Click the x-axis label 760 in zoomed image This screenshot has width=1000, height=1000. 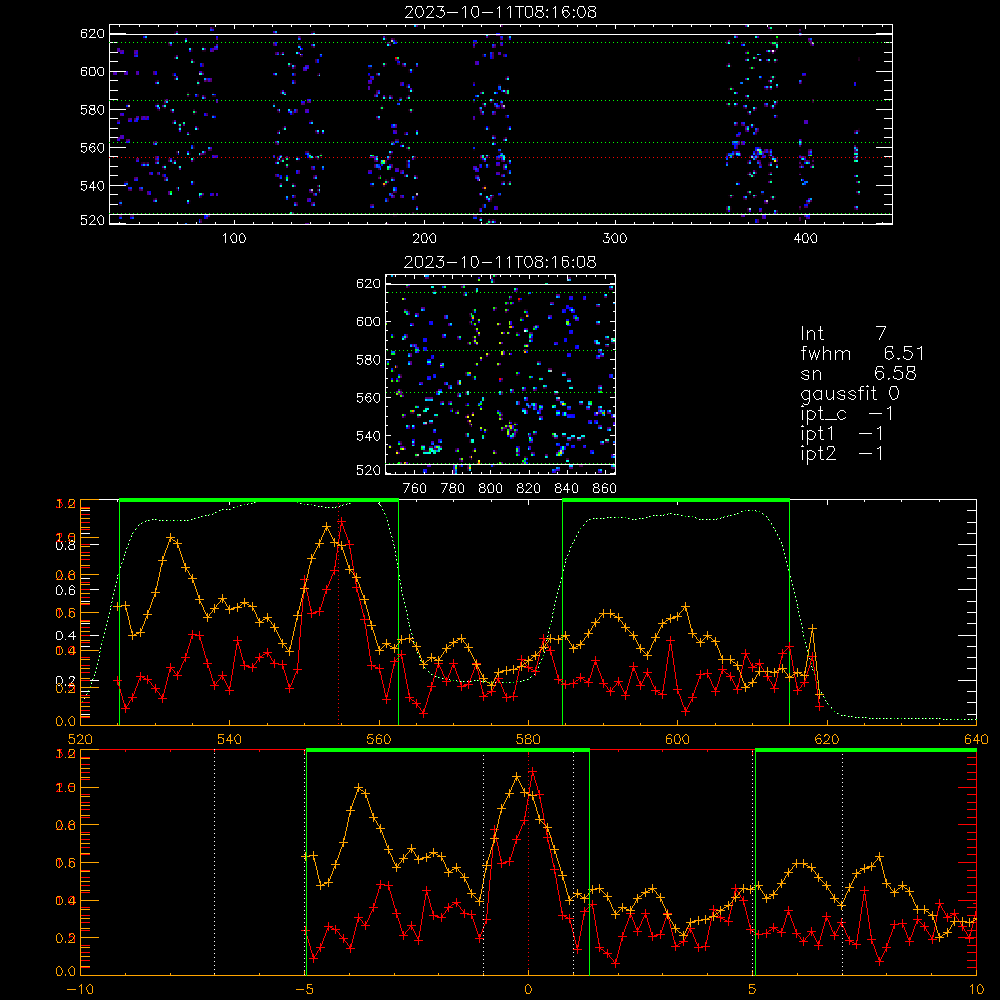coord(415,489)
